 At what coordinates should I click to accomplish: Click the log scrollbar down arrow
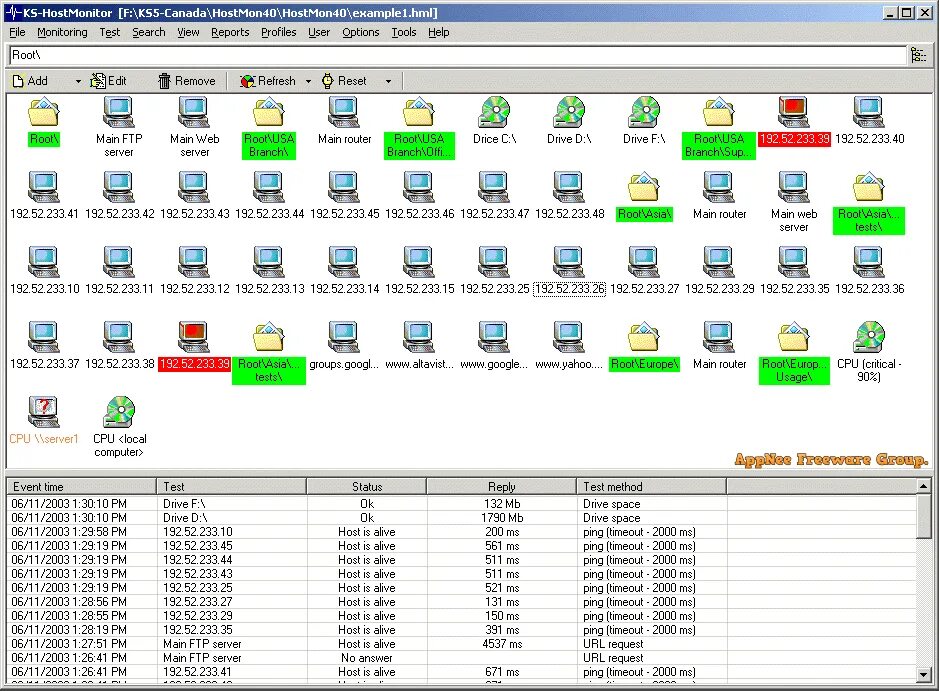click(923, 675)
